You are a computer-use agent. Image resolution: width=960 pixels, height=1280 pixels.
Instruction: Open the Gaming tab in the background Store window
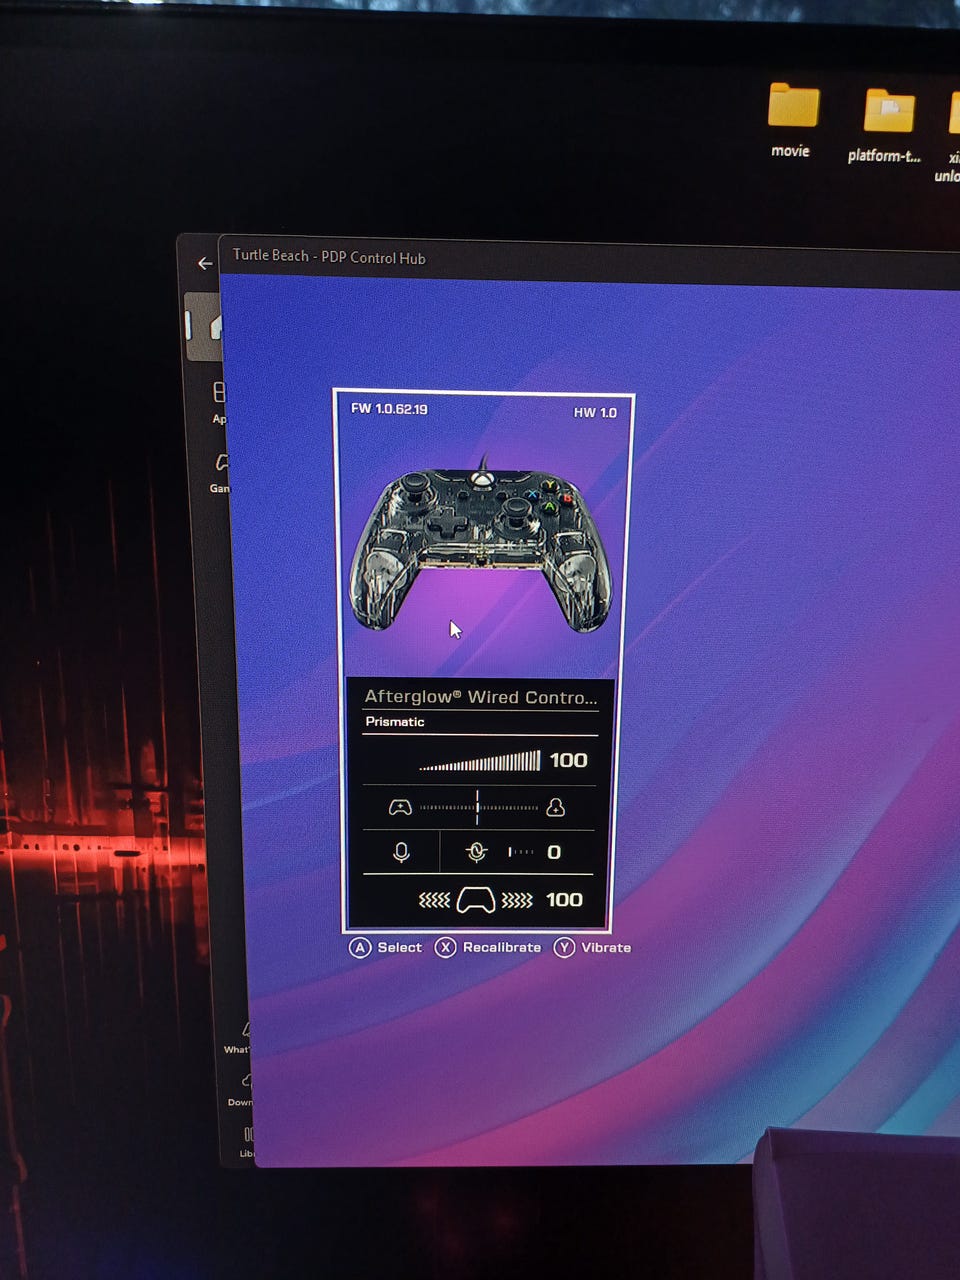[220, 473]
